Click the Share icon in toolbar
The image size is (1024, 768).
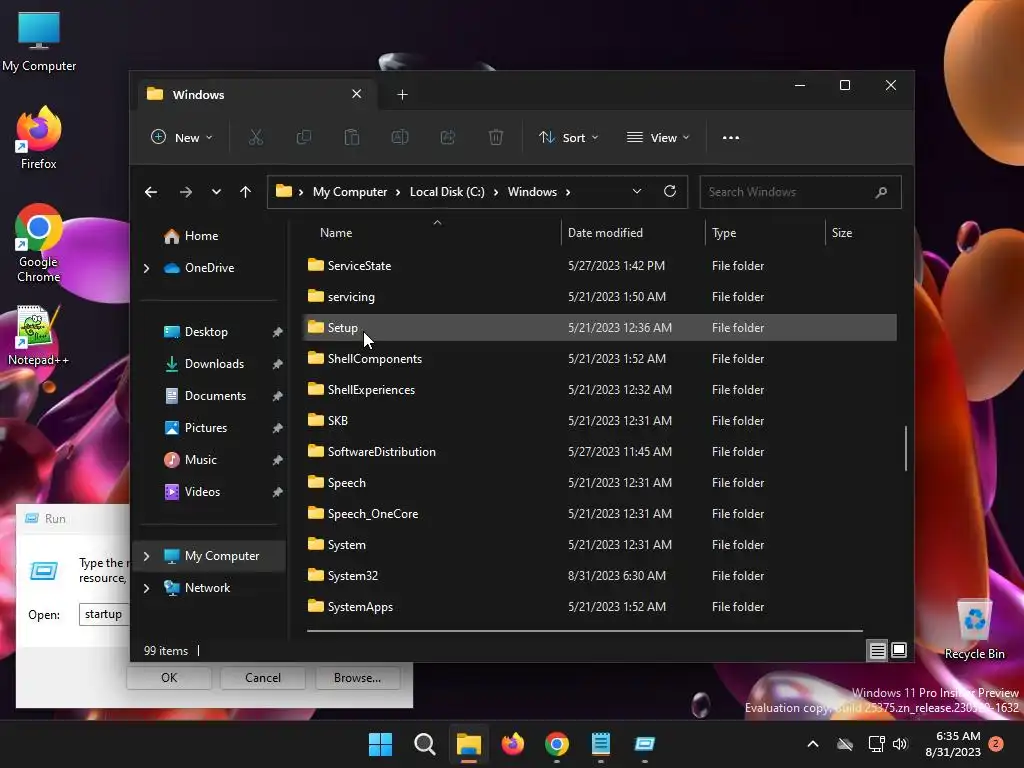click(448, 137)
